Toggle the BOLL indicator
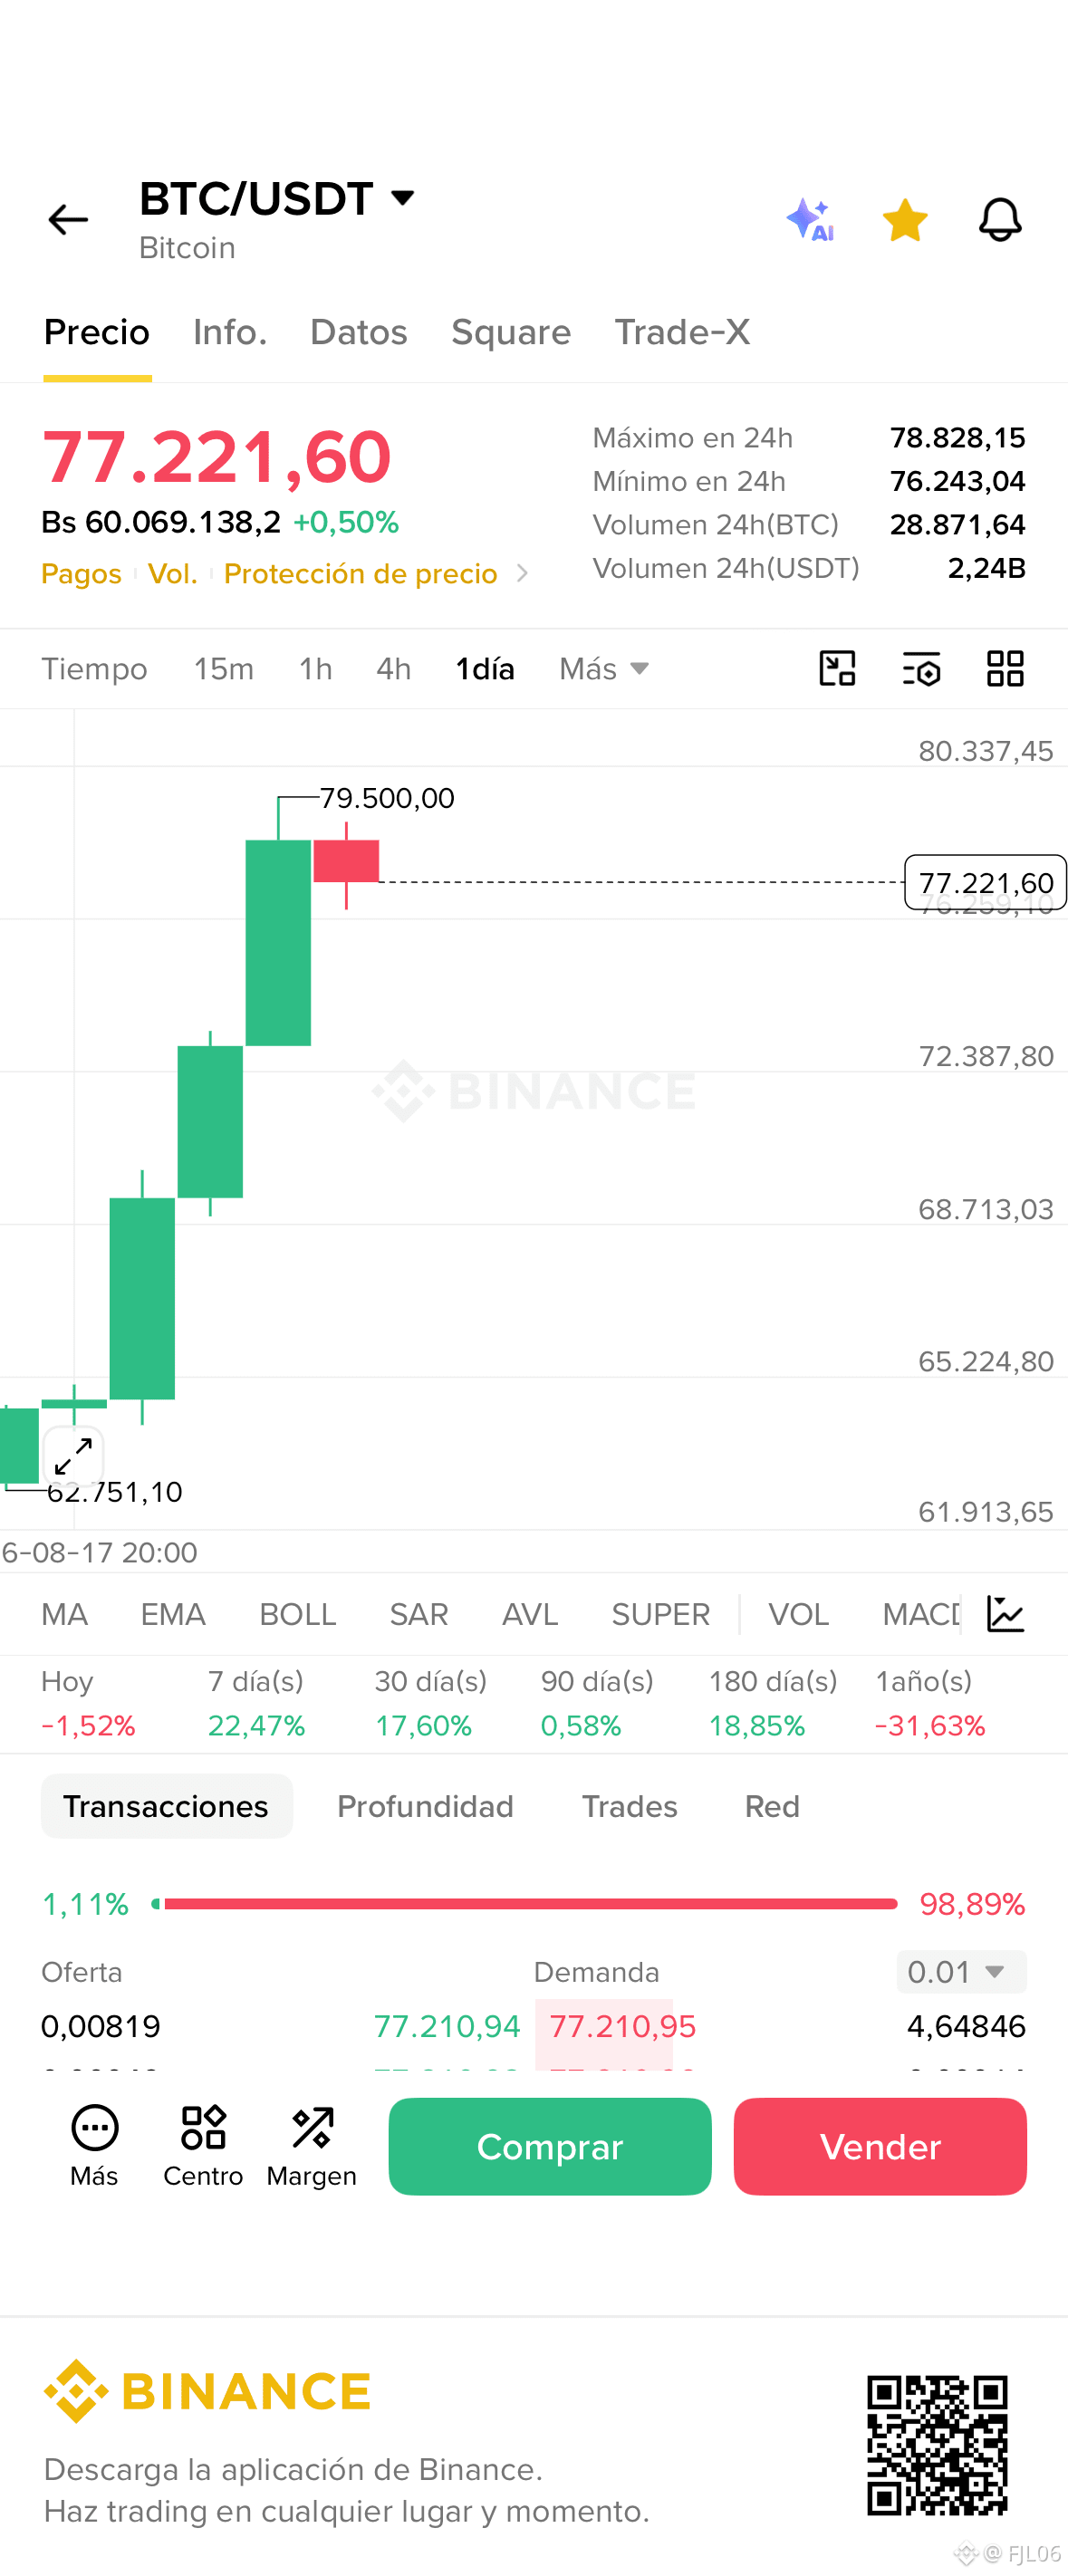 (x=298, y=1614)
